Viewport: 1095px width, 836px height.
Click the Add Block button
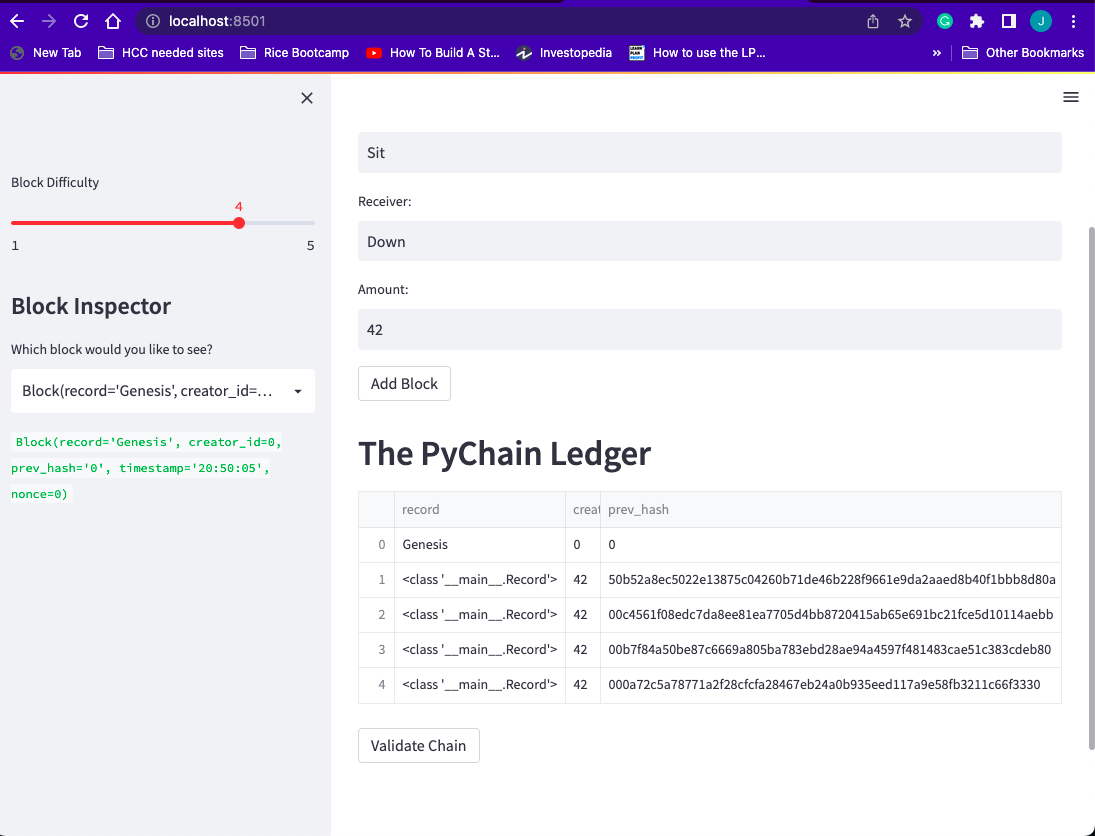pyautogui.click(x=404, y=383)
